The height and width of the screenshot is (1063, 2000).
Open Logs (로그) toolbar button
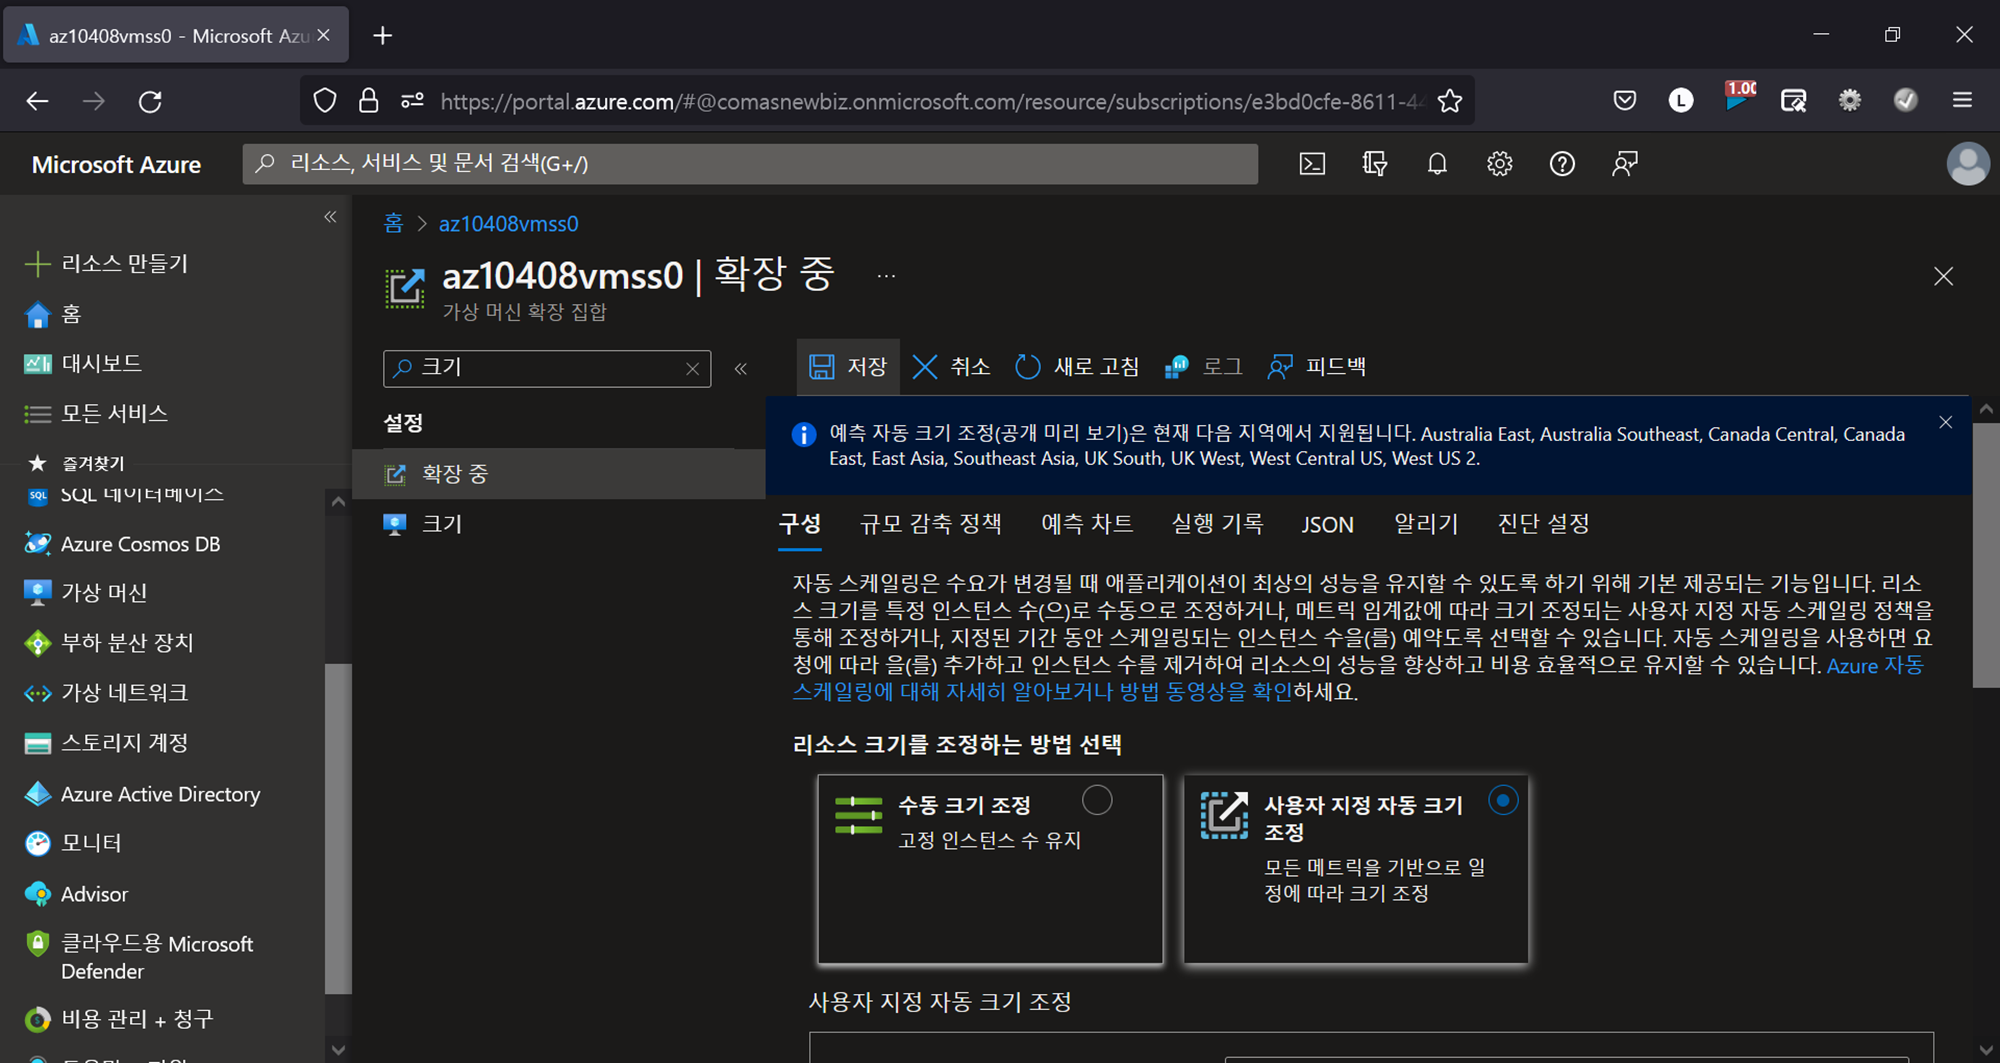click(1204, 367)
